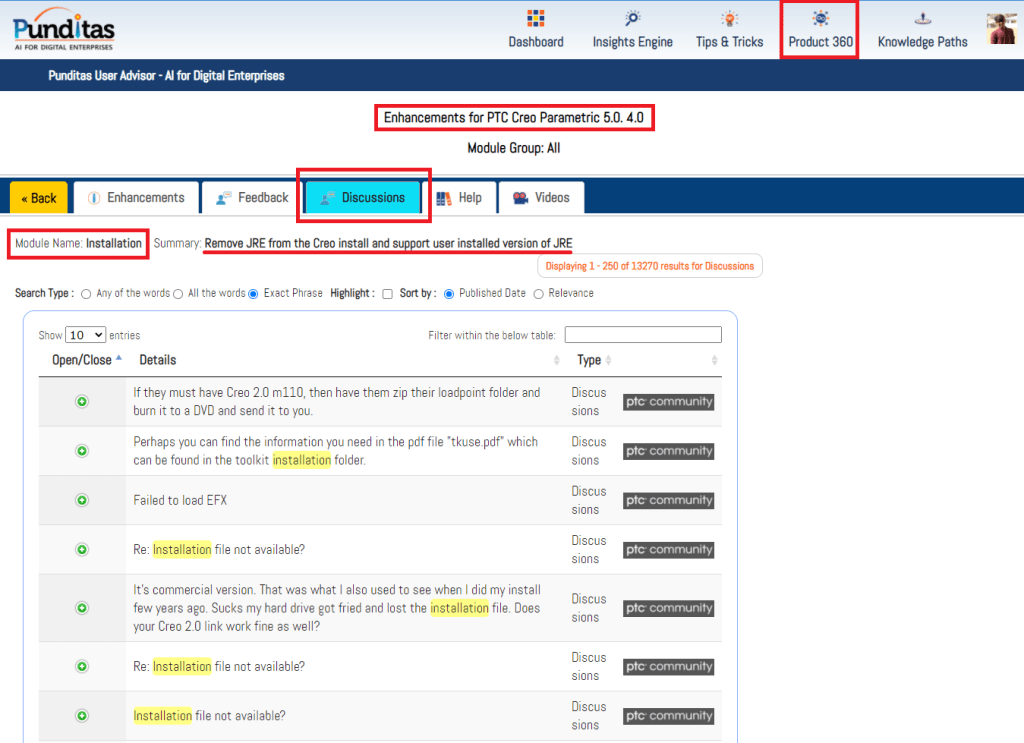Click ptc community logo for Failed to load EFX
Screen dimensions: 1024x743
(x=668, y=500)
